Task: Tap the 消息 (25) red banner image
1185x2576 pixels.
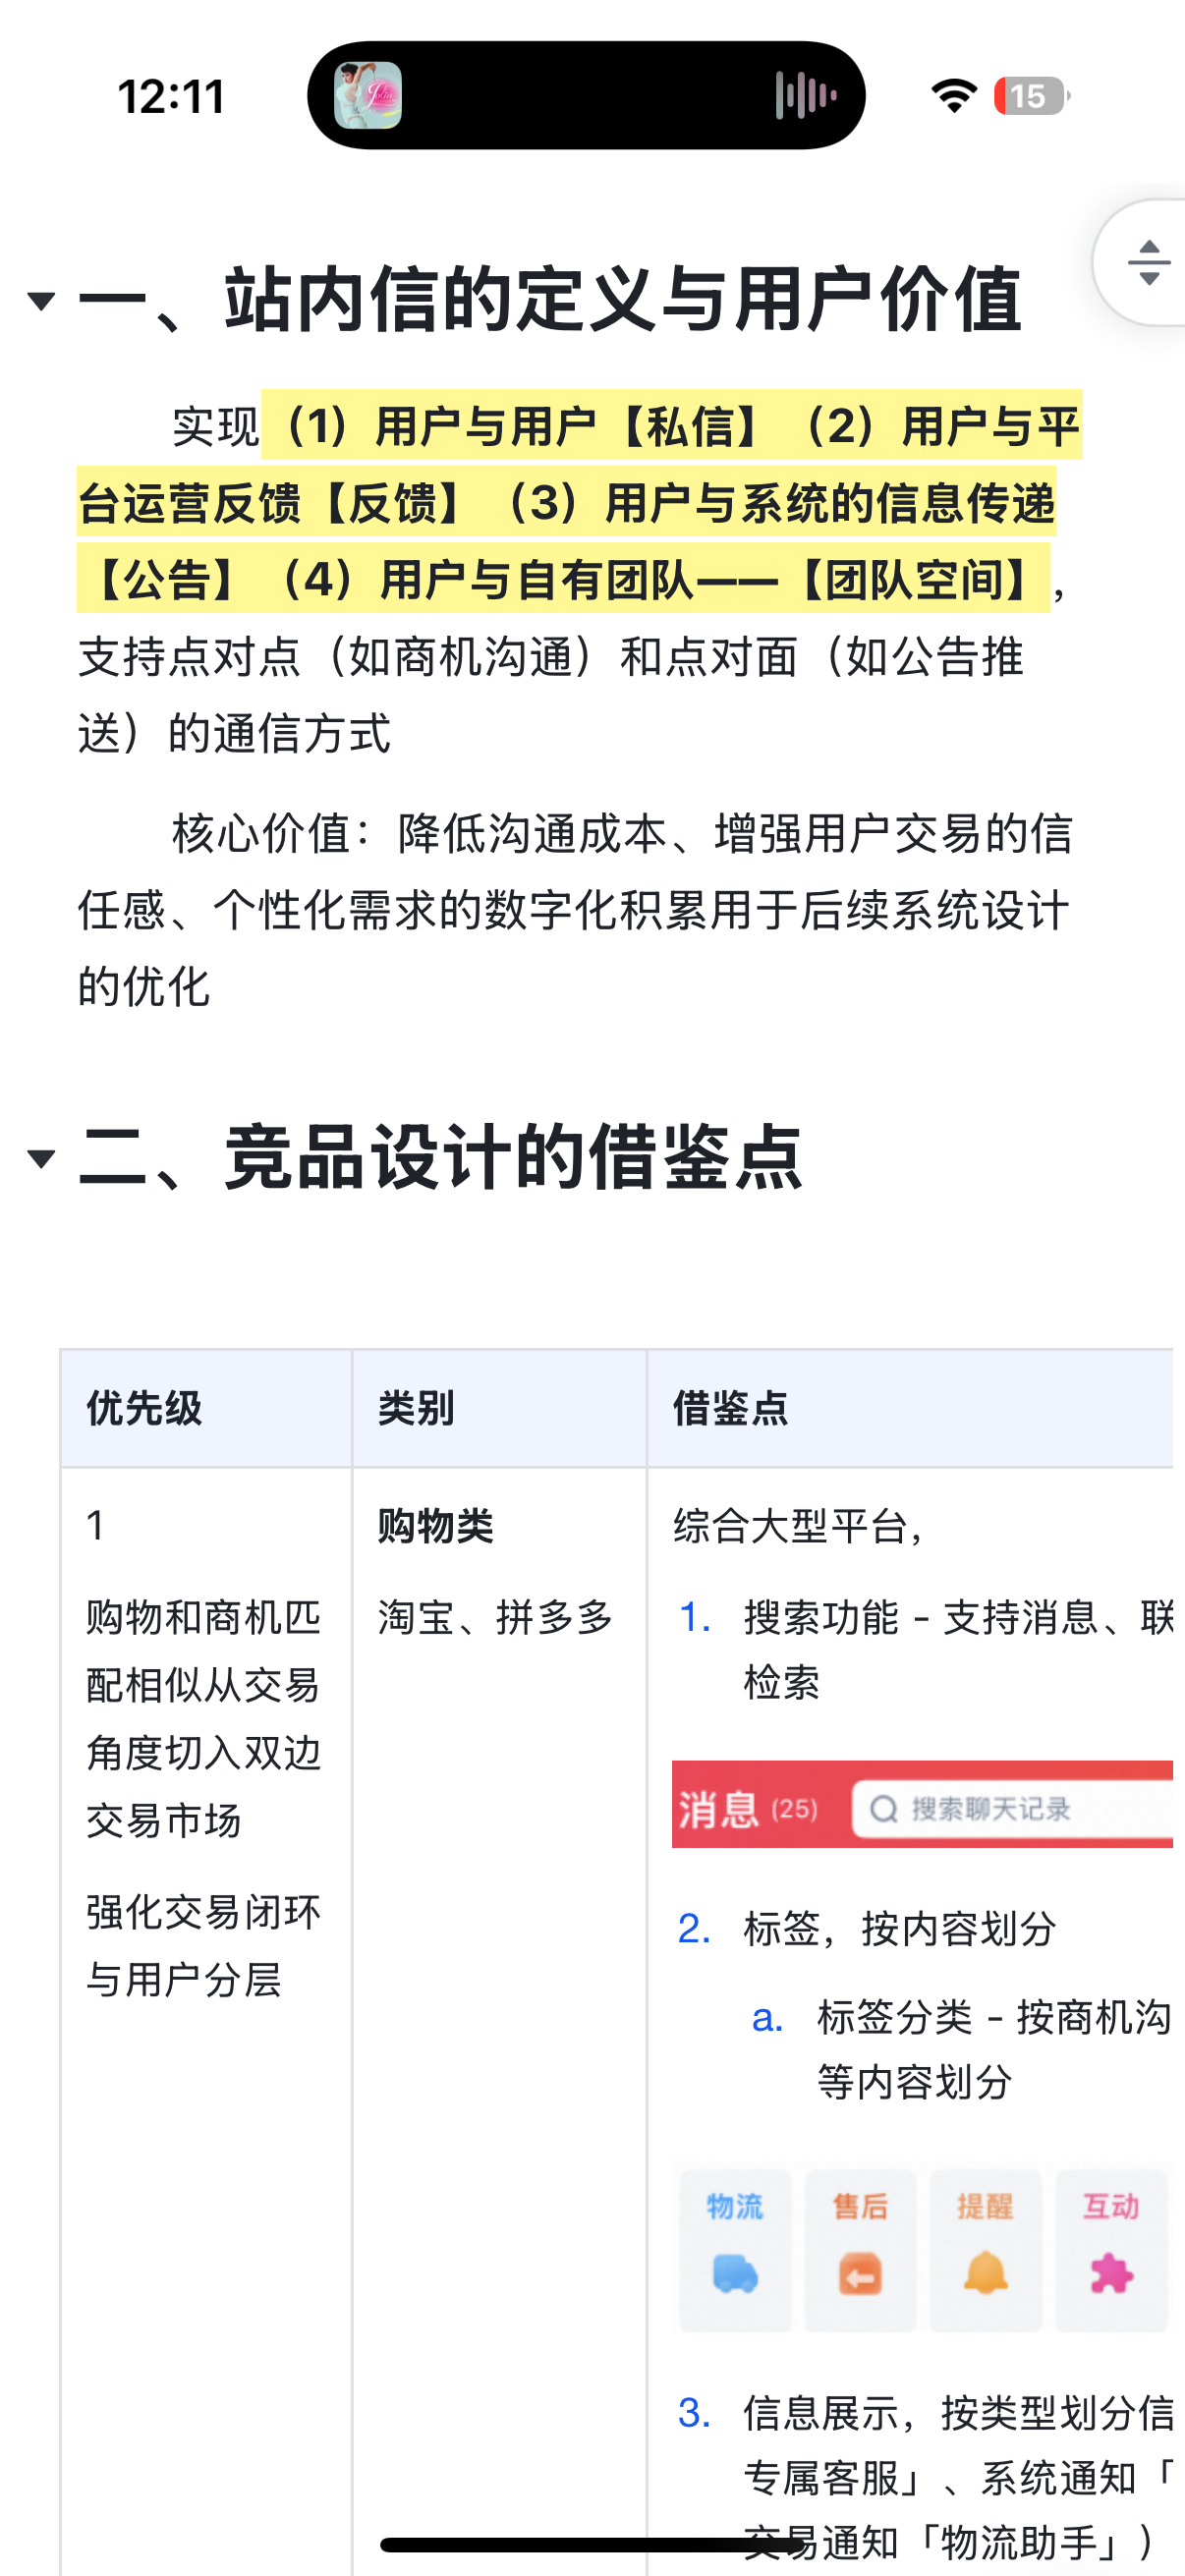Action: 922,1804
